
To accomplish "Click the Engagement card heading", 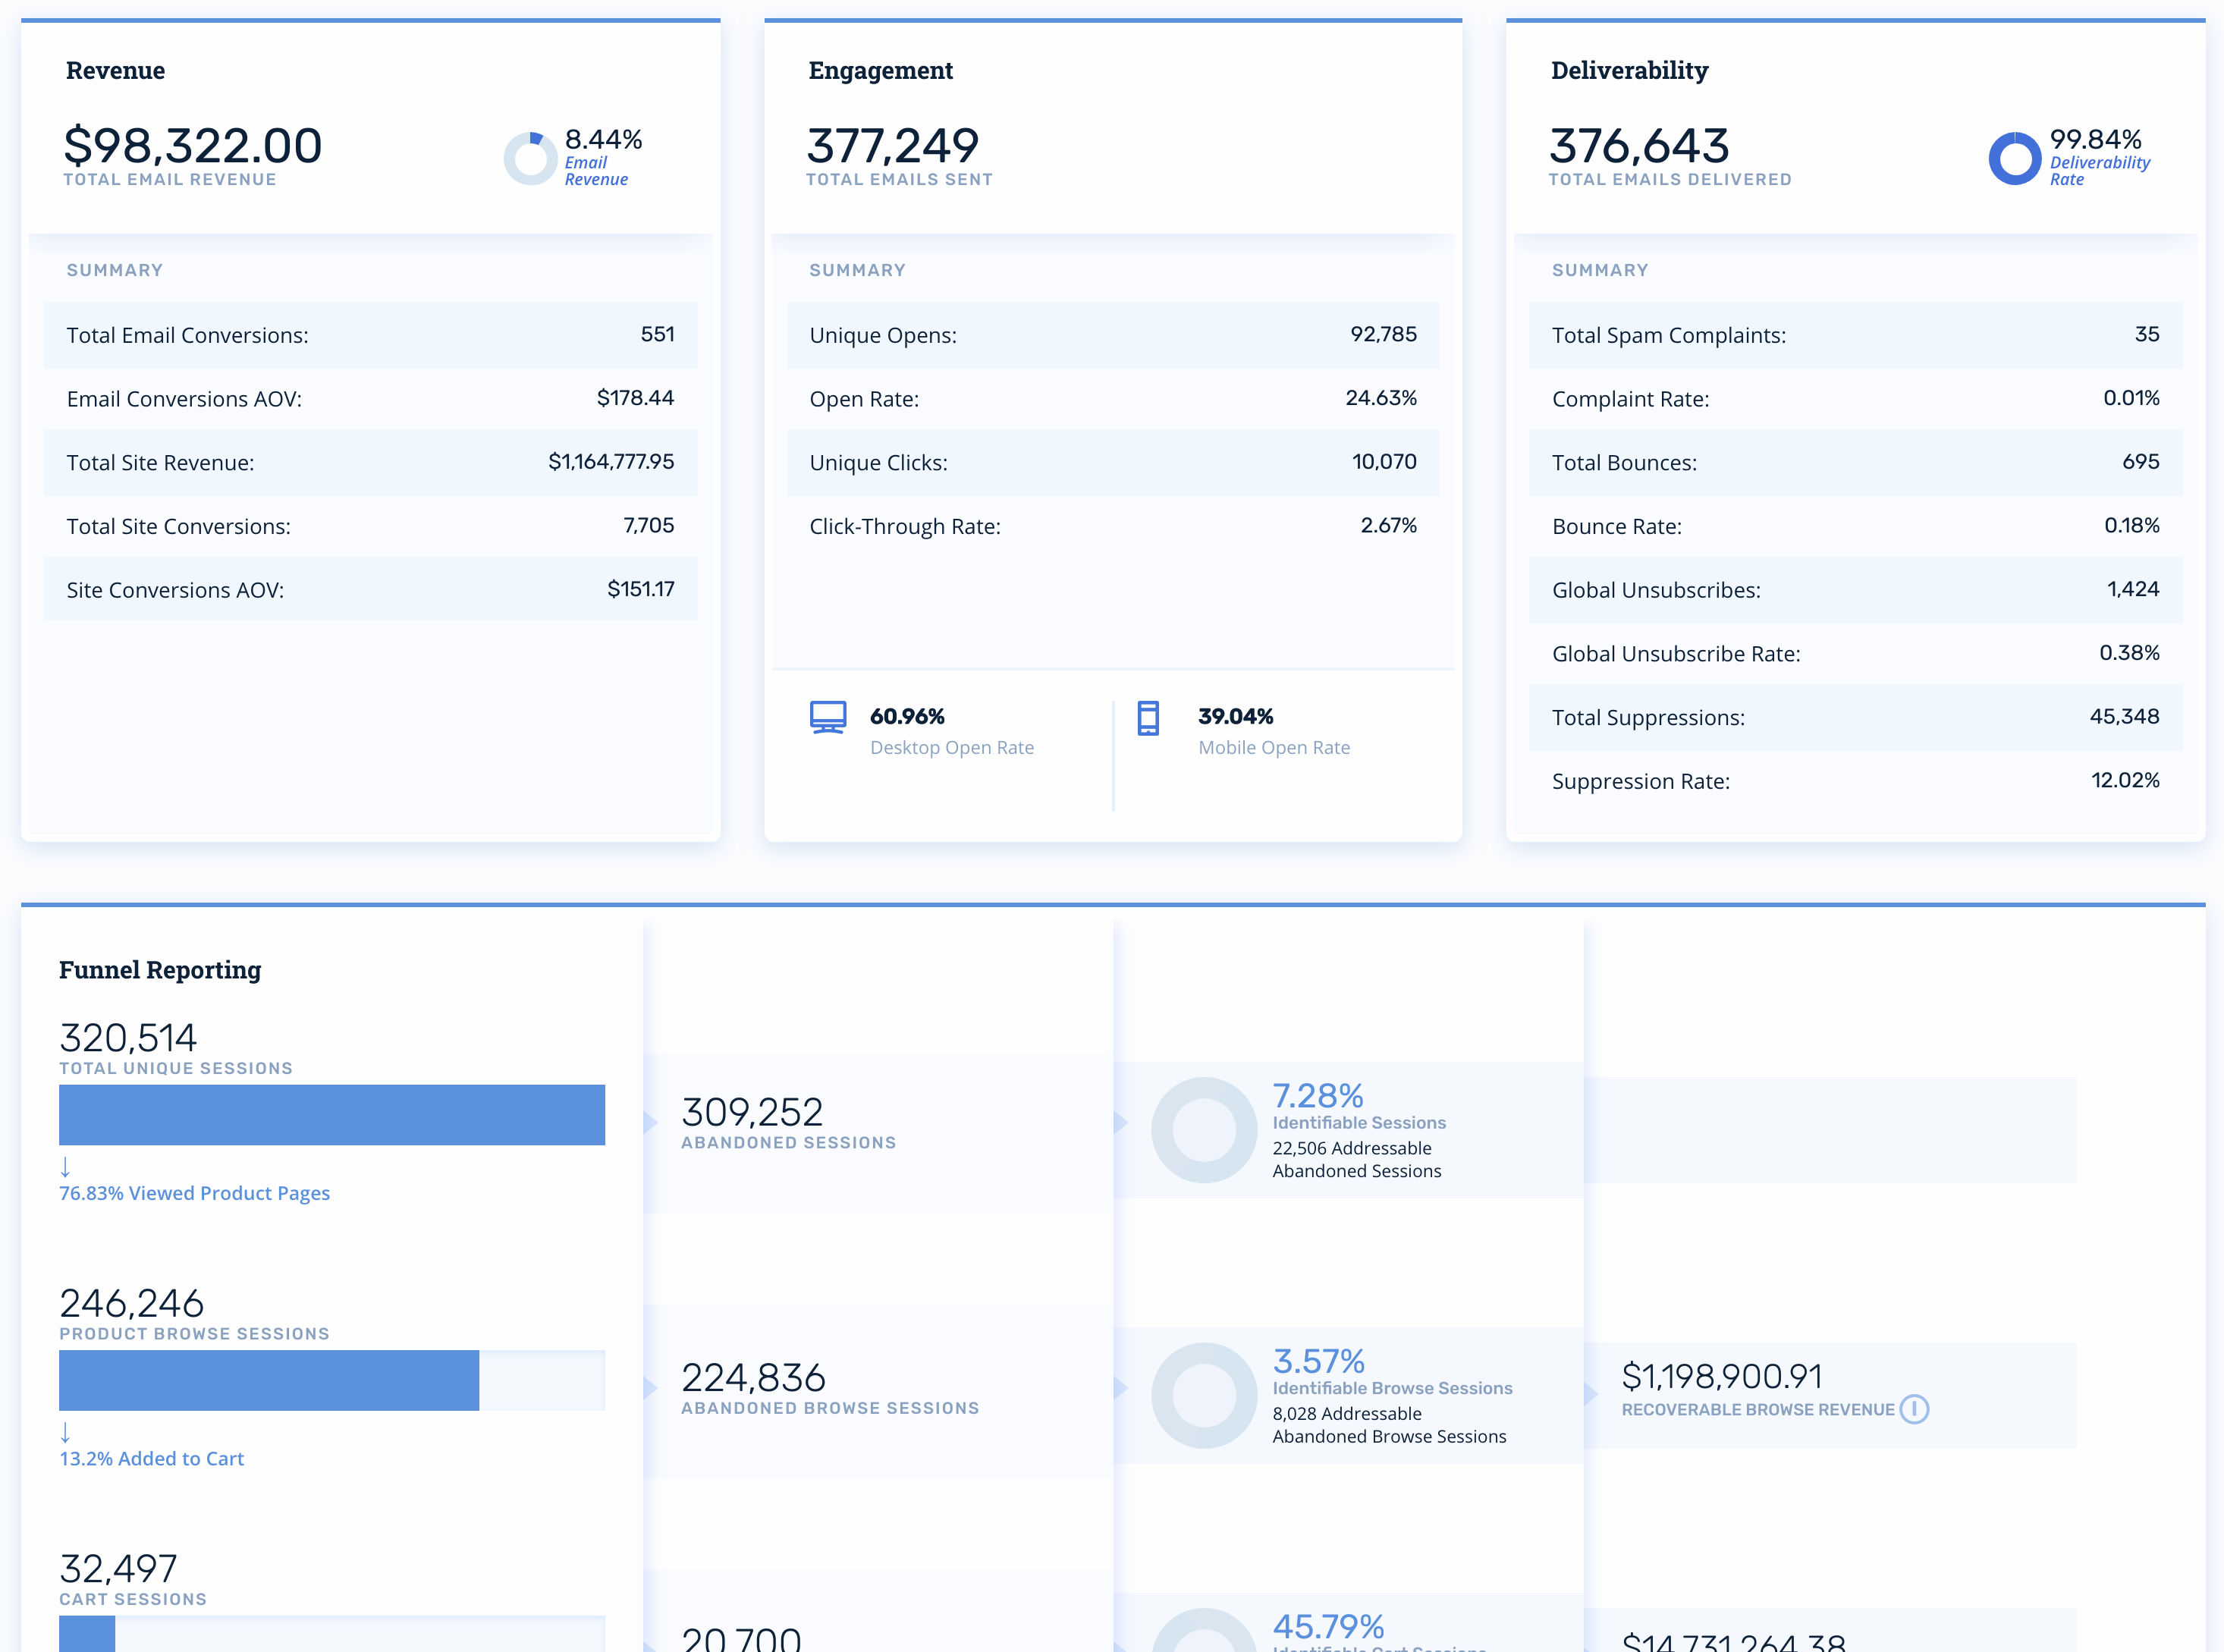I will coord(880,71).
